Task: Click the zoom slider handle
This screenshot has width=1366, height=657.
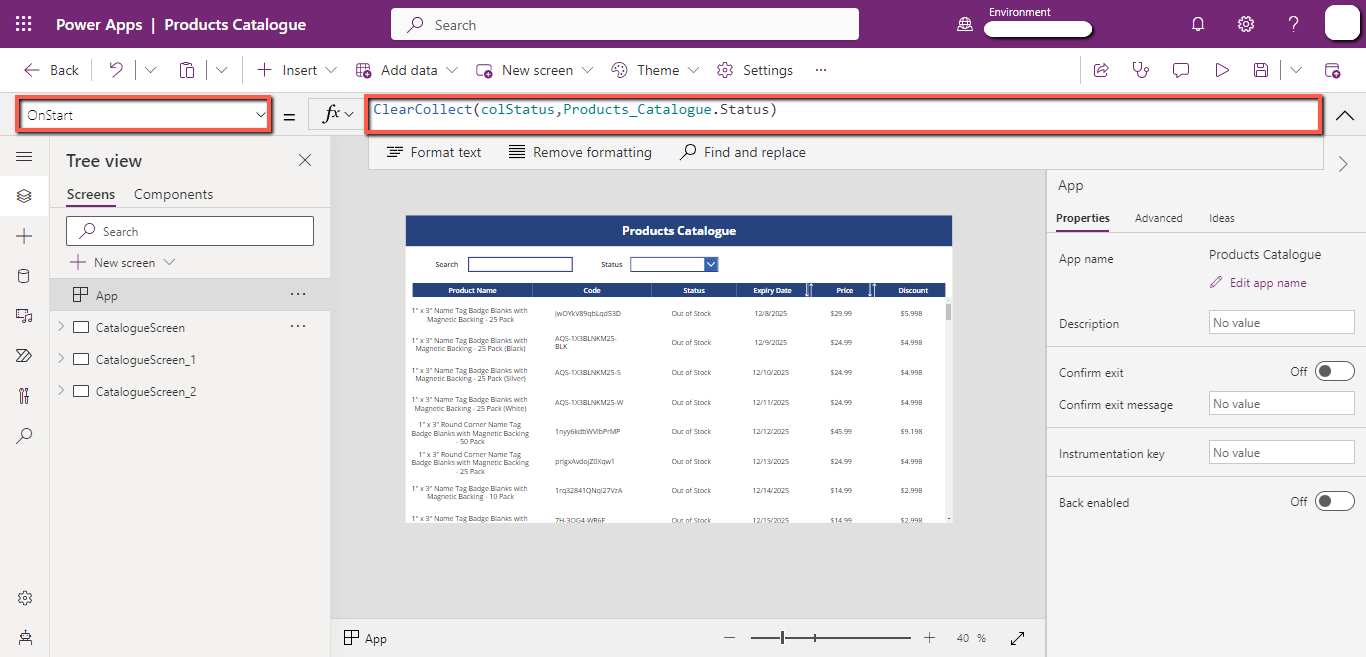Action: coord(783,638)
